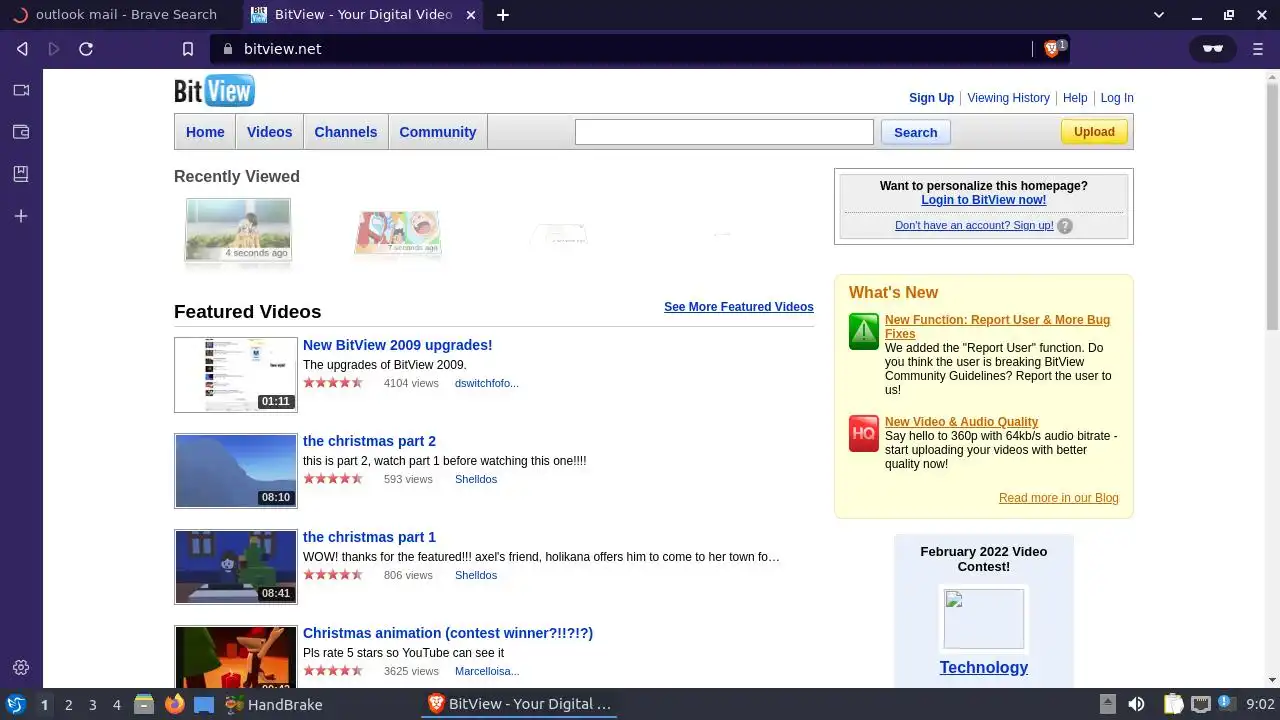This screenshot has width=1280, height=720.
Task: Switch to workspace 2 in taskbar
Action: click(69, 704)
